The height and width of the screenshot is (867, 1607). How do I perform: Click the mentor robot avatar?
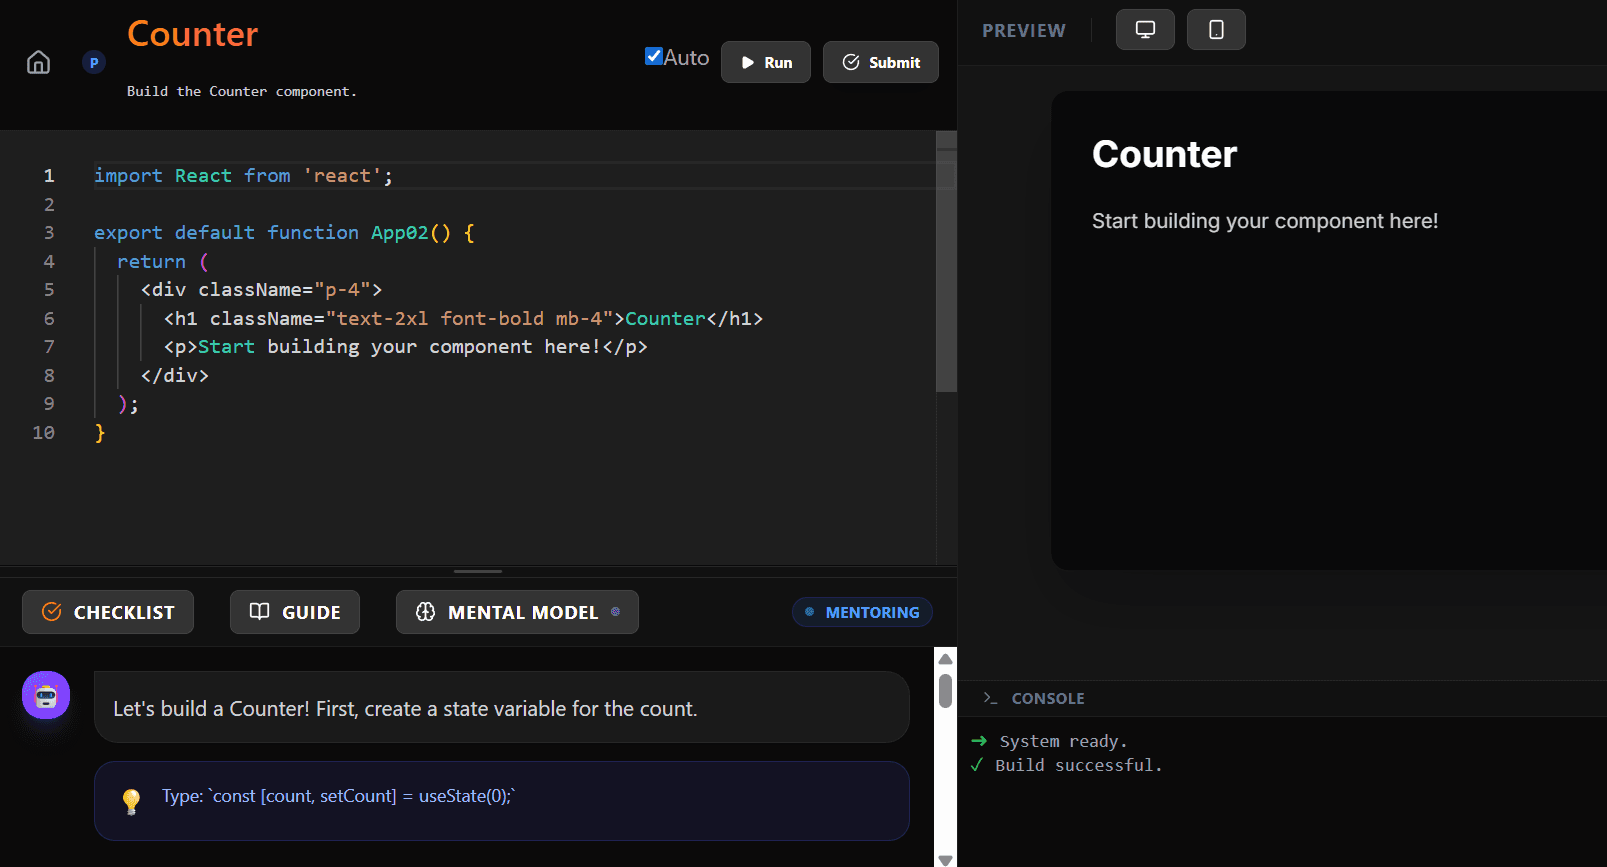coord(46,695)
